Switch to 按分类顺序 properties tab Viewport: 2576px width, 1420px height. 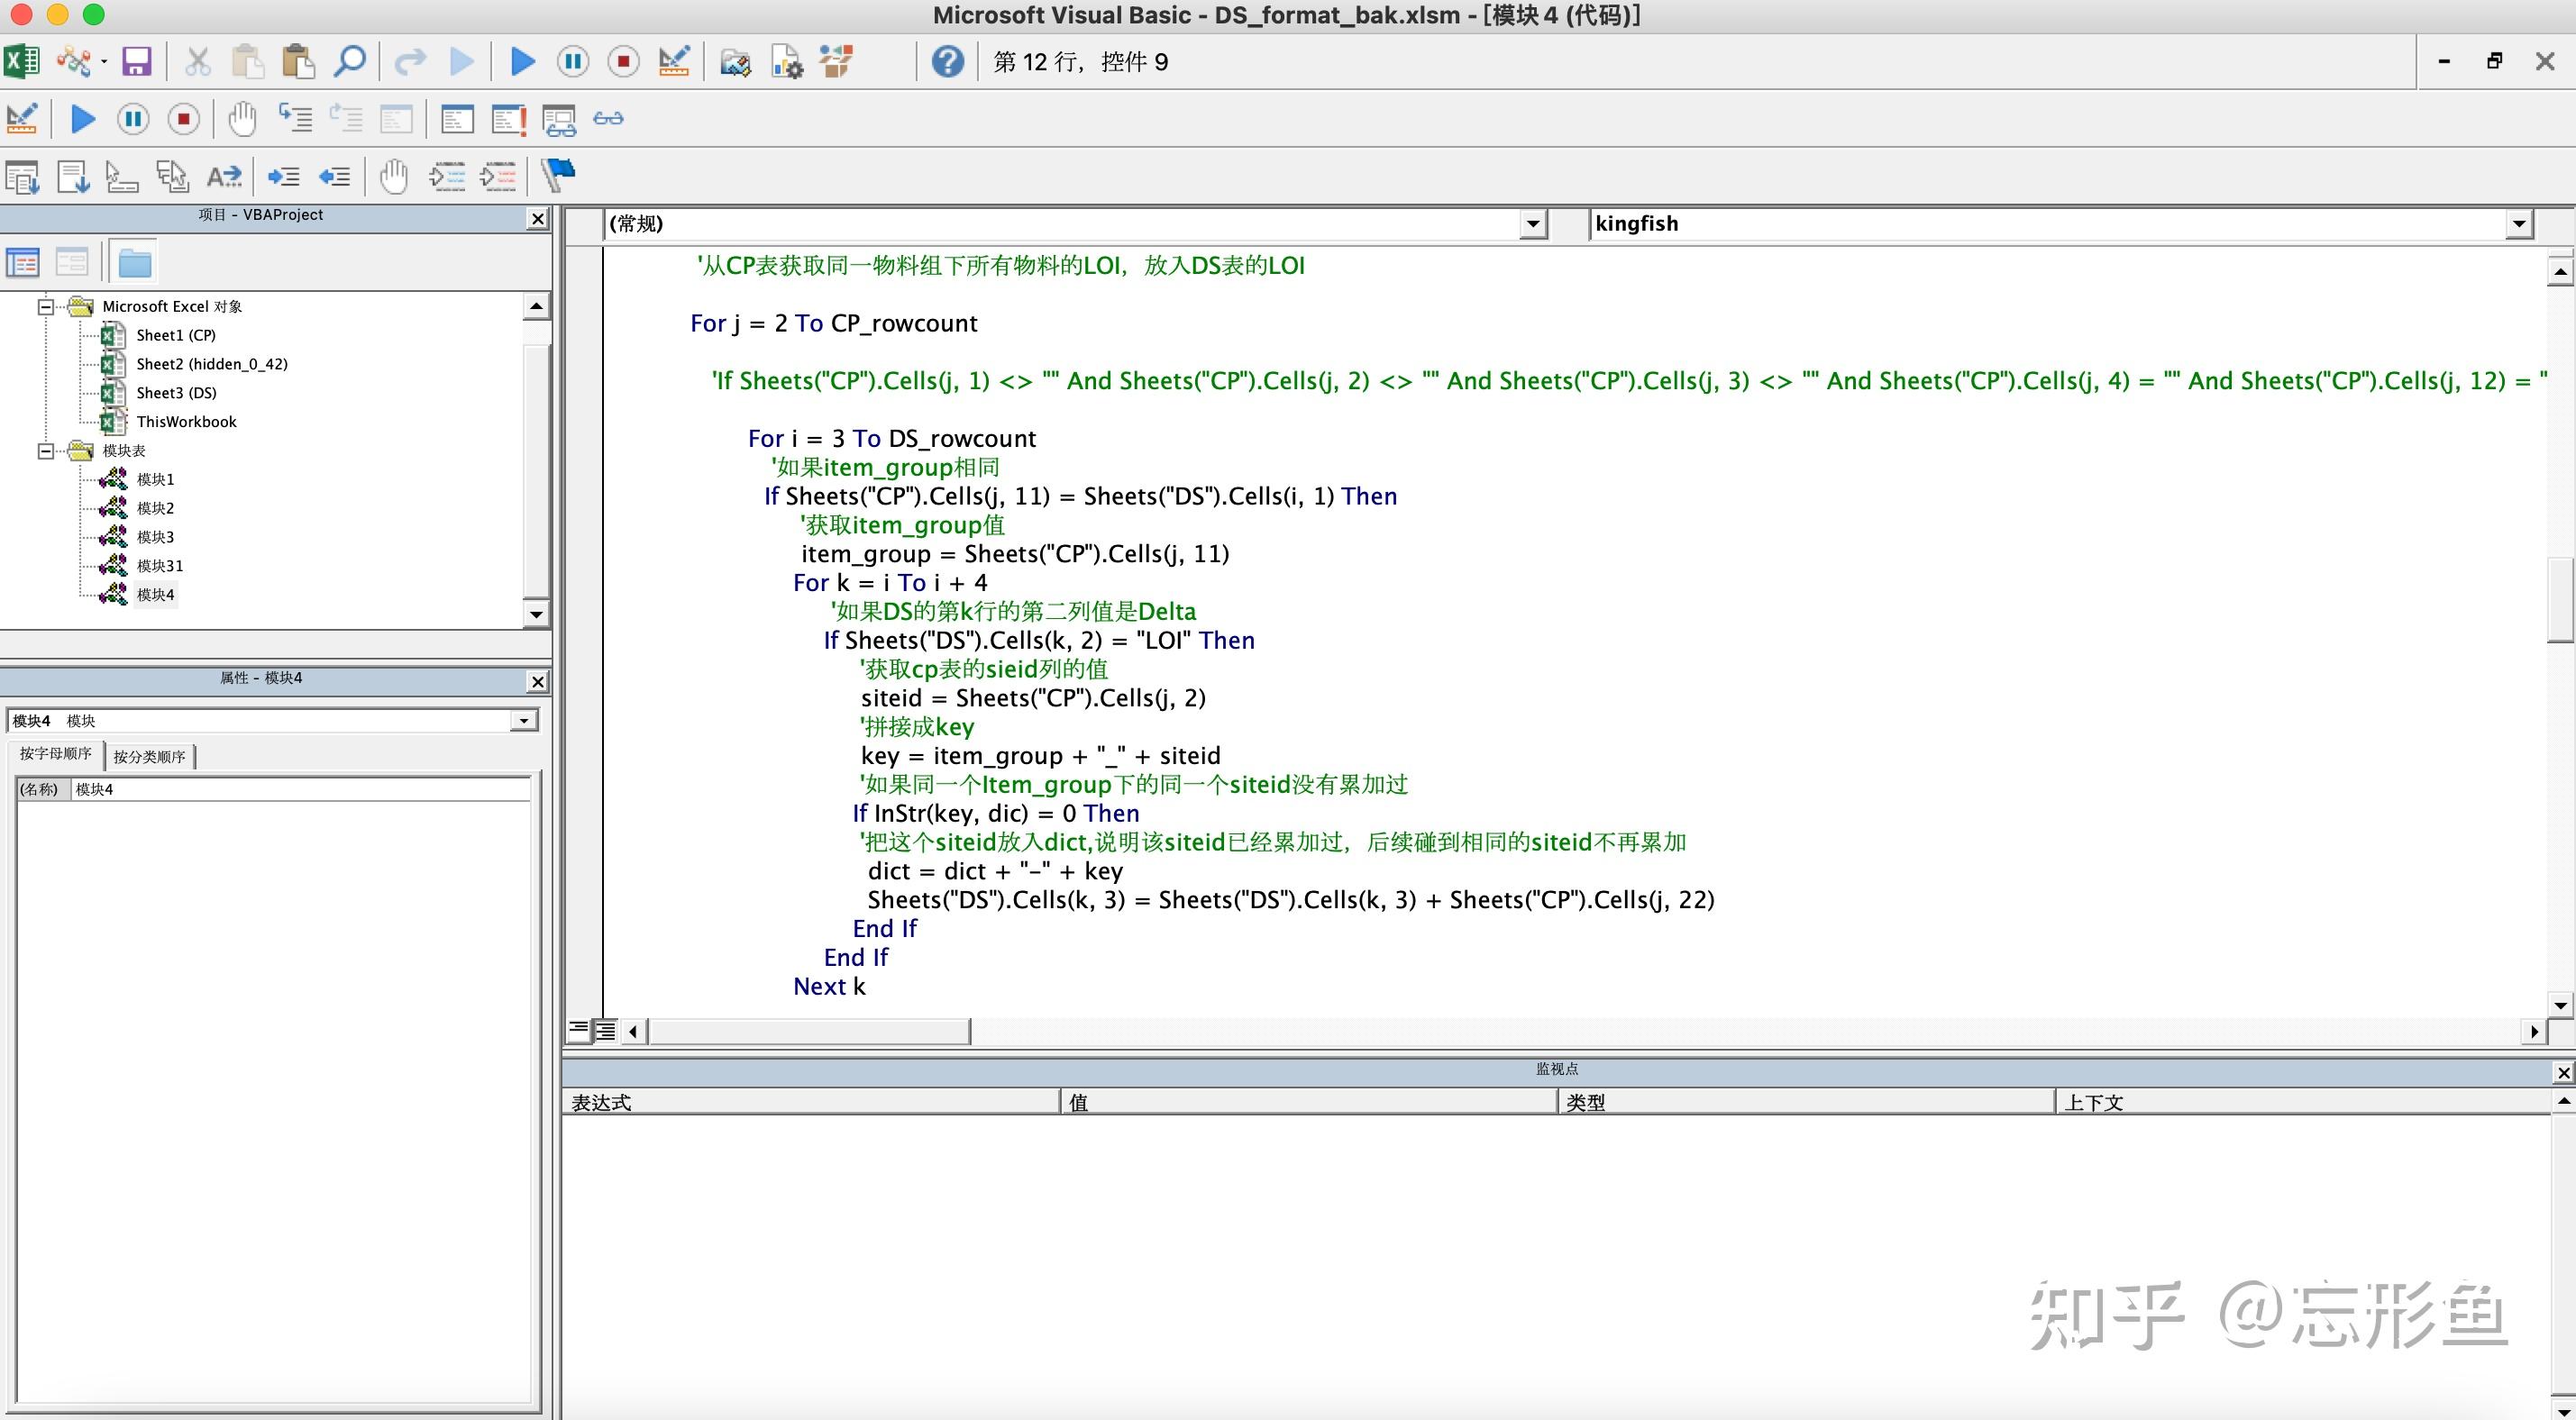point(149,757)
